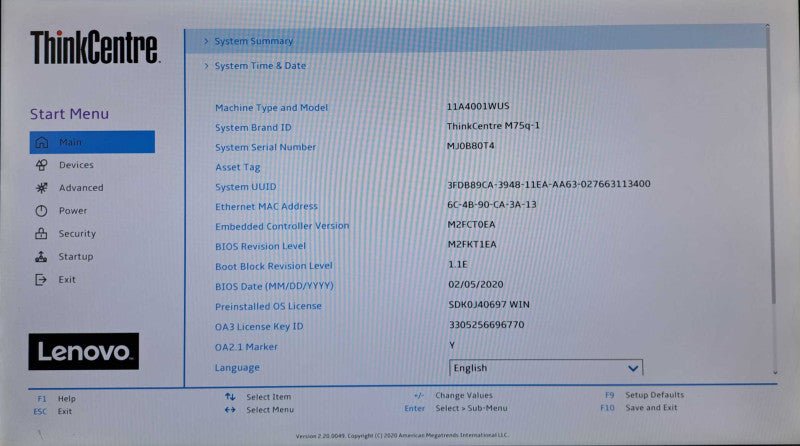
Task: Click the value M2FKT1EA
Action: [472, 244]
